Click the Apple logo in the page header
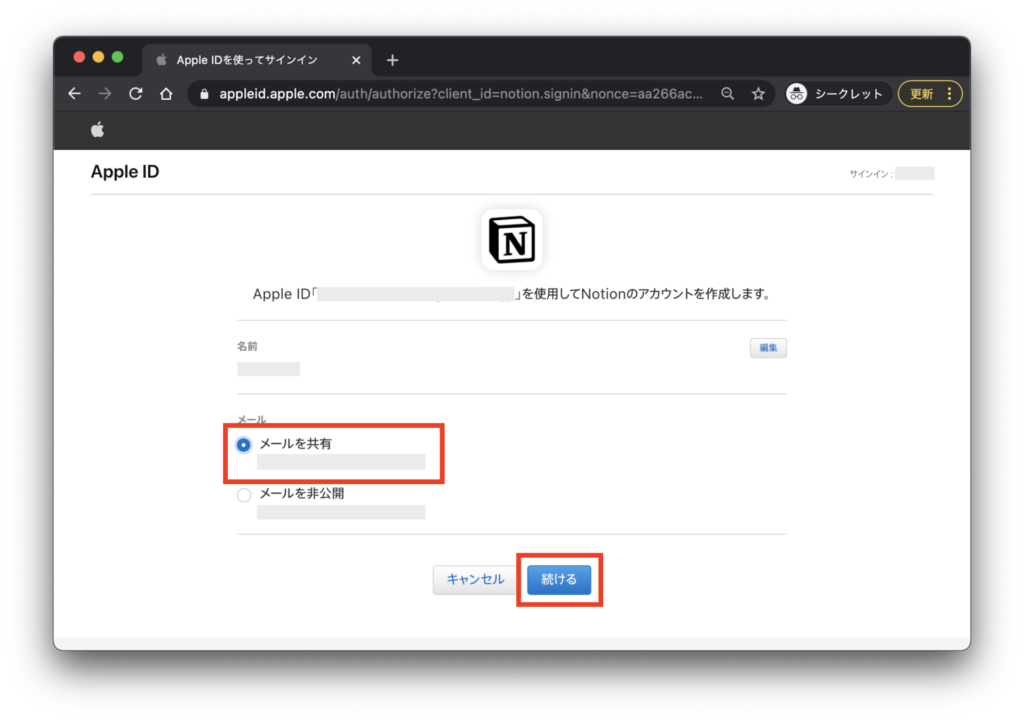The height and width of the screenshot is (721, 1024). pos(97,129)
